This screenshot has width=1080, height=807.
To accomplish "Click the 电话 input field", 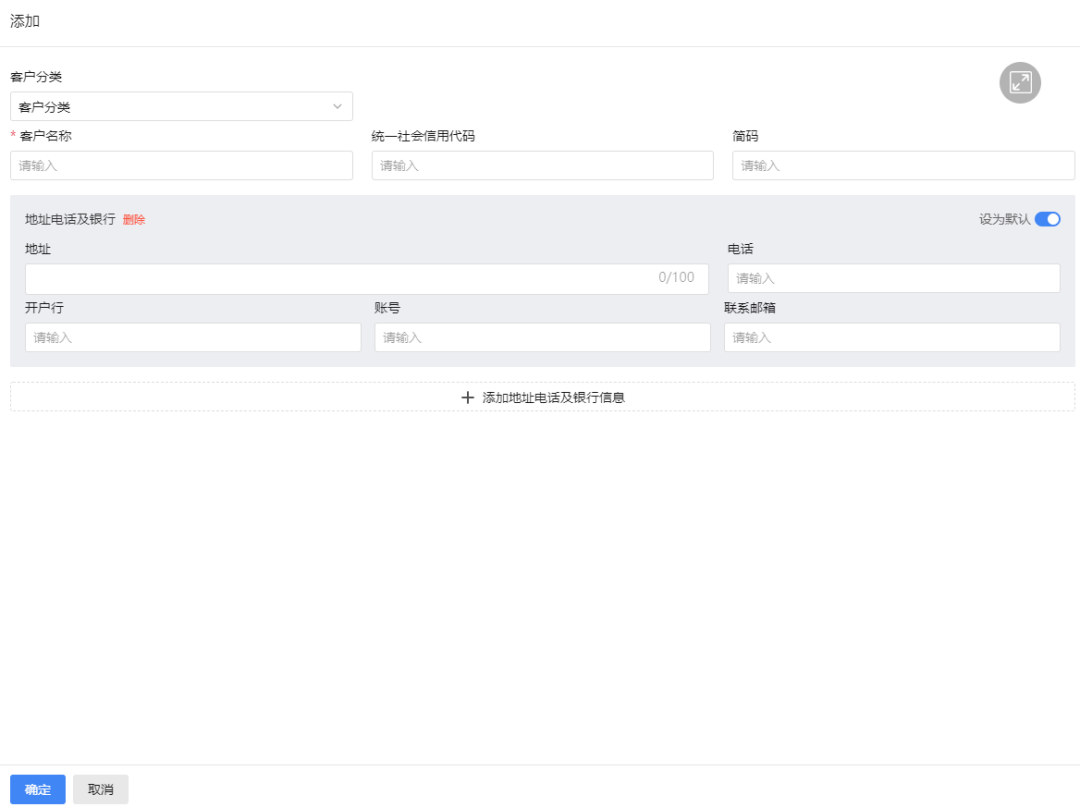I will (893, 278).
